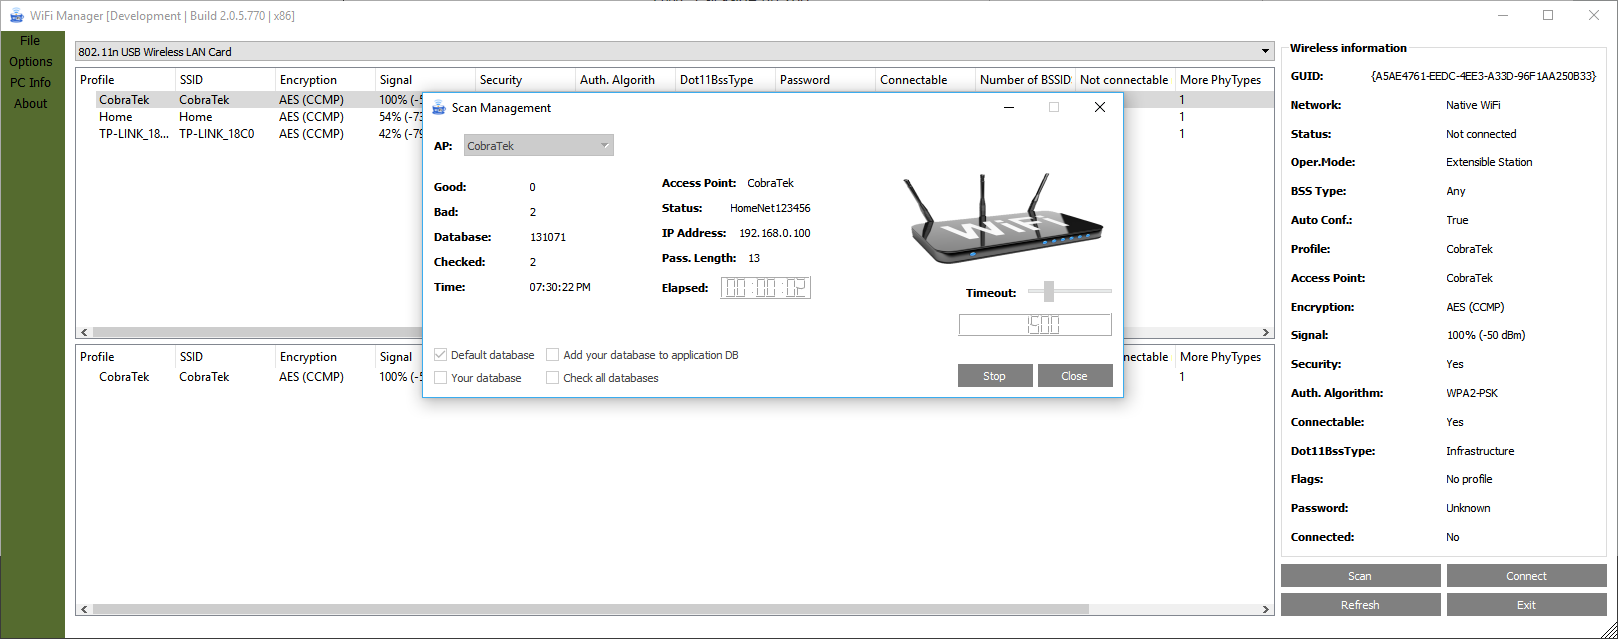Close the Scan Management dialog with X
This screenshot has height=639, width=1618.
pyautogui.click(x=1099, y=108)
